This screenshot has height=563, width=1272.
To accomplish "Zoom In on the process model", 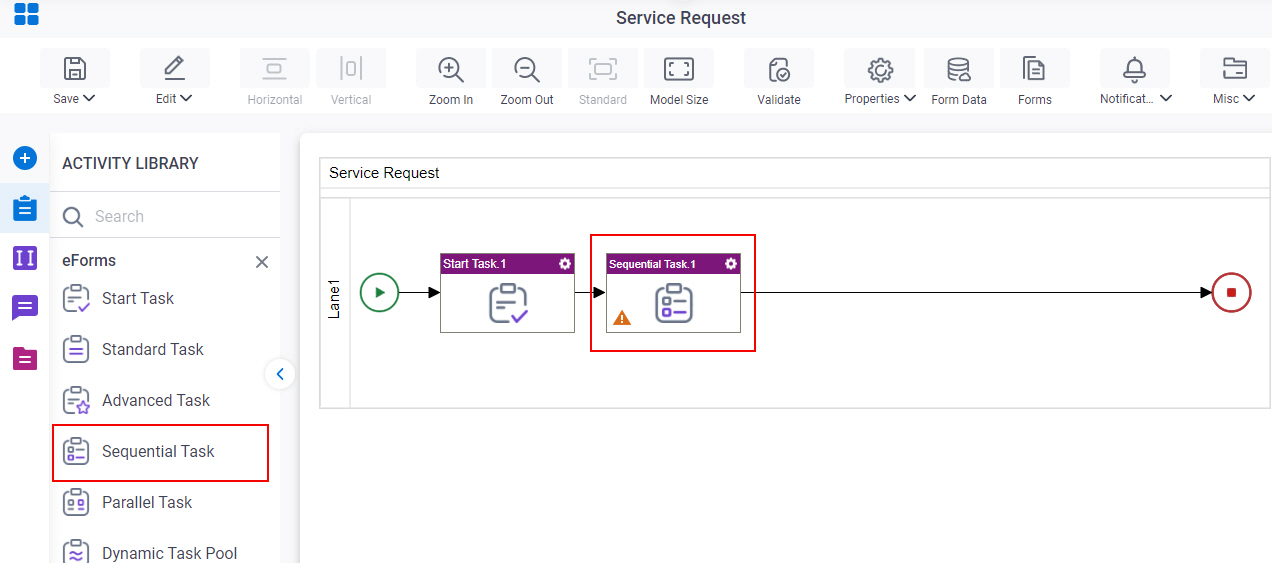I will tap(451, 69).
